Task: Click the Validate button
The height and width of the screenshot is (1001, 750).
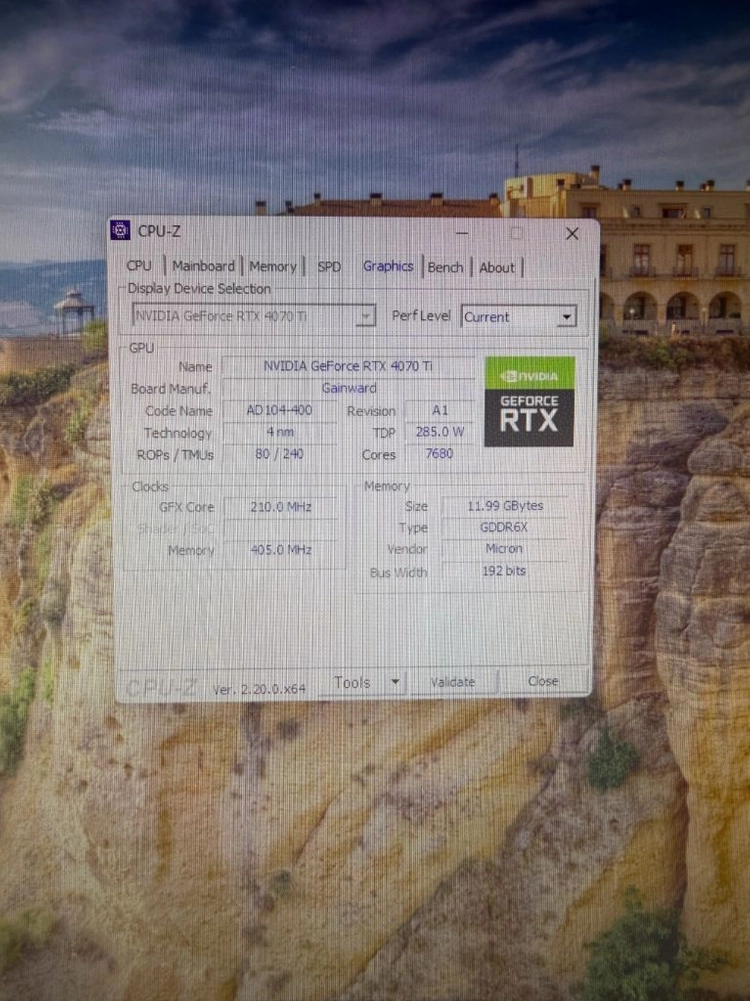Action: pos(453,682)
